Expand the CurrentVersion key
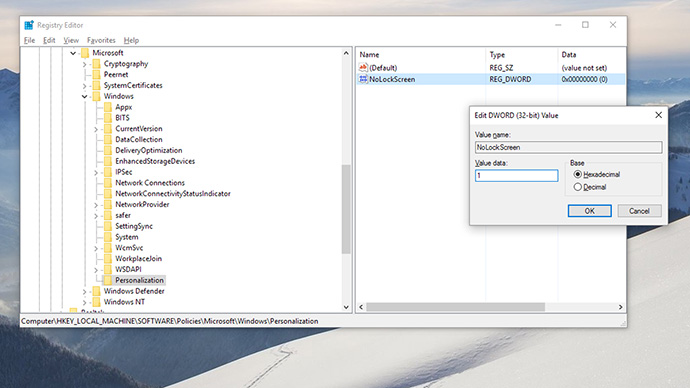This screenshot has height=388, width=690. click(96, 129)
